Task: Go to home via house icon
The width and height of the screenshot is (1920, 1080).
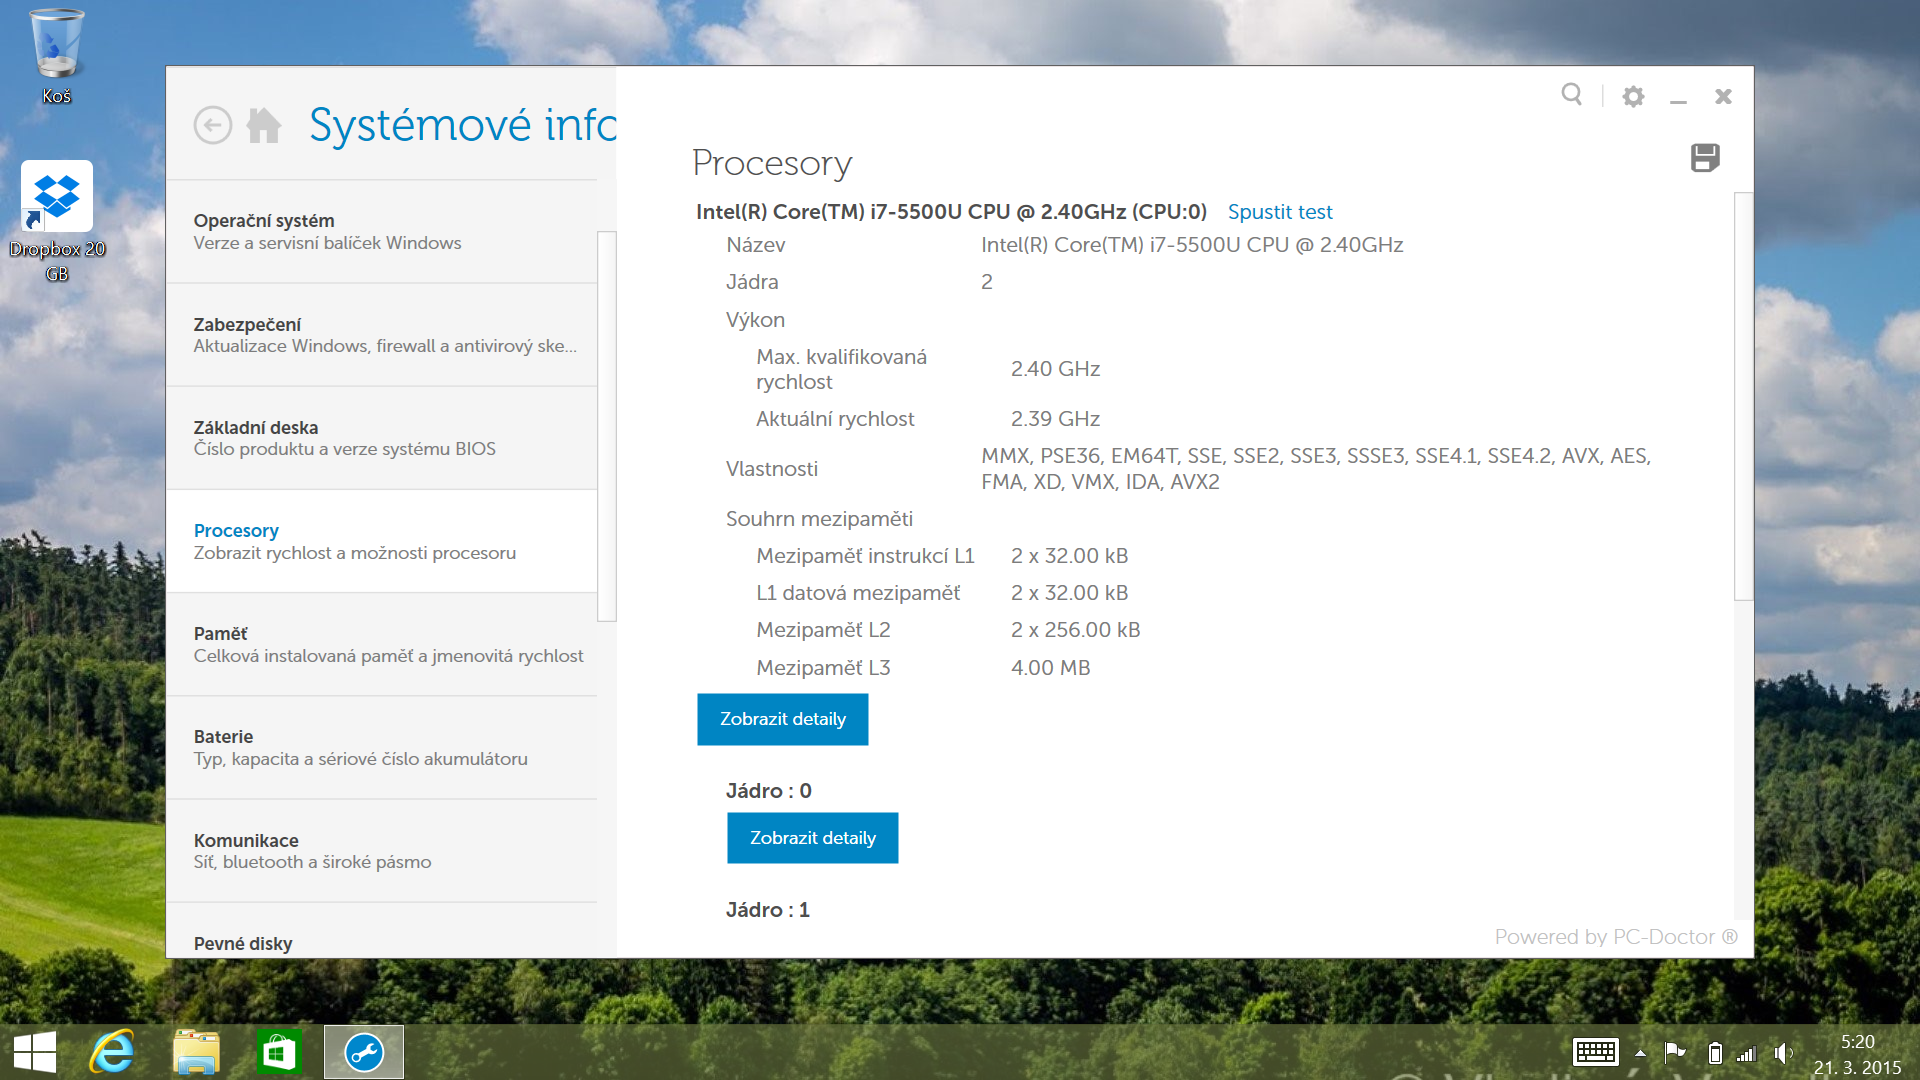Action: 264,126
